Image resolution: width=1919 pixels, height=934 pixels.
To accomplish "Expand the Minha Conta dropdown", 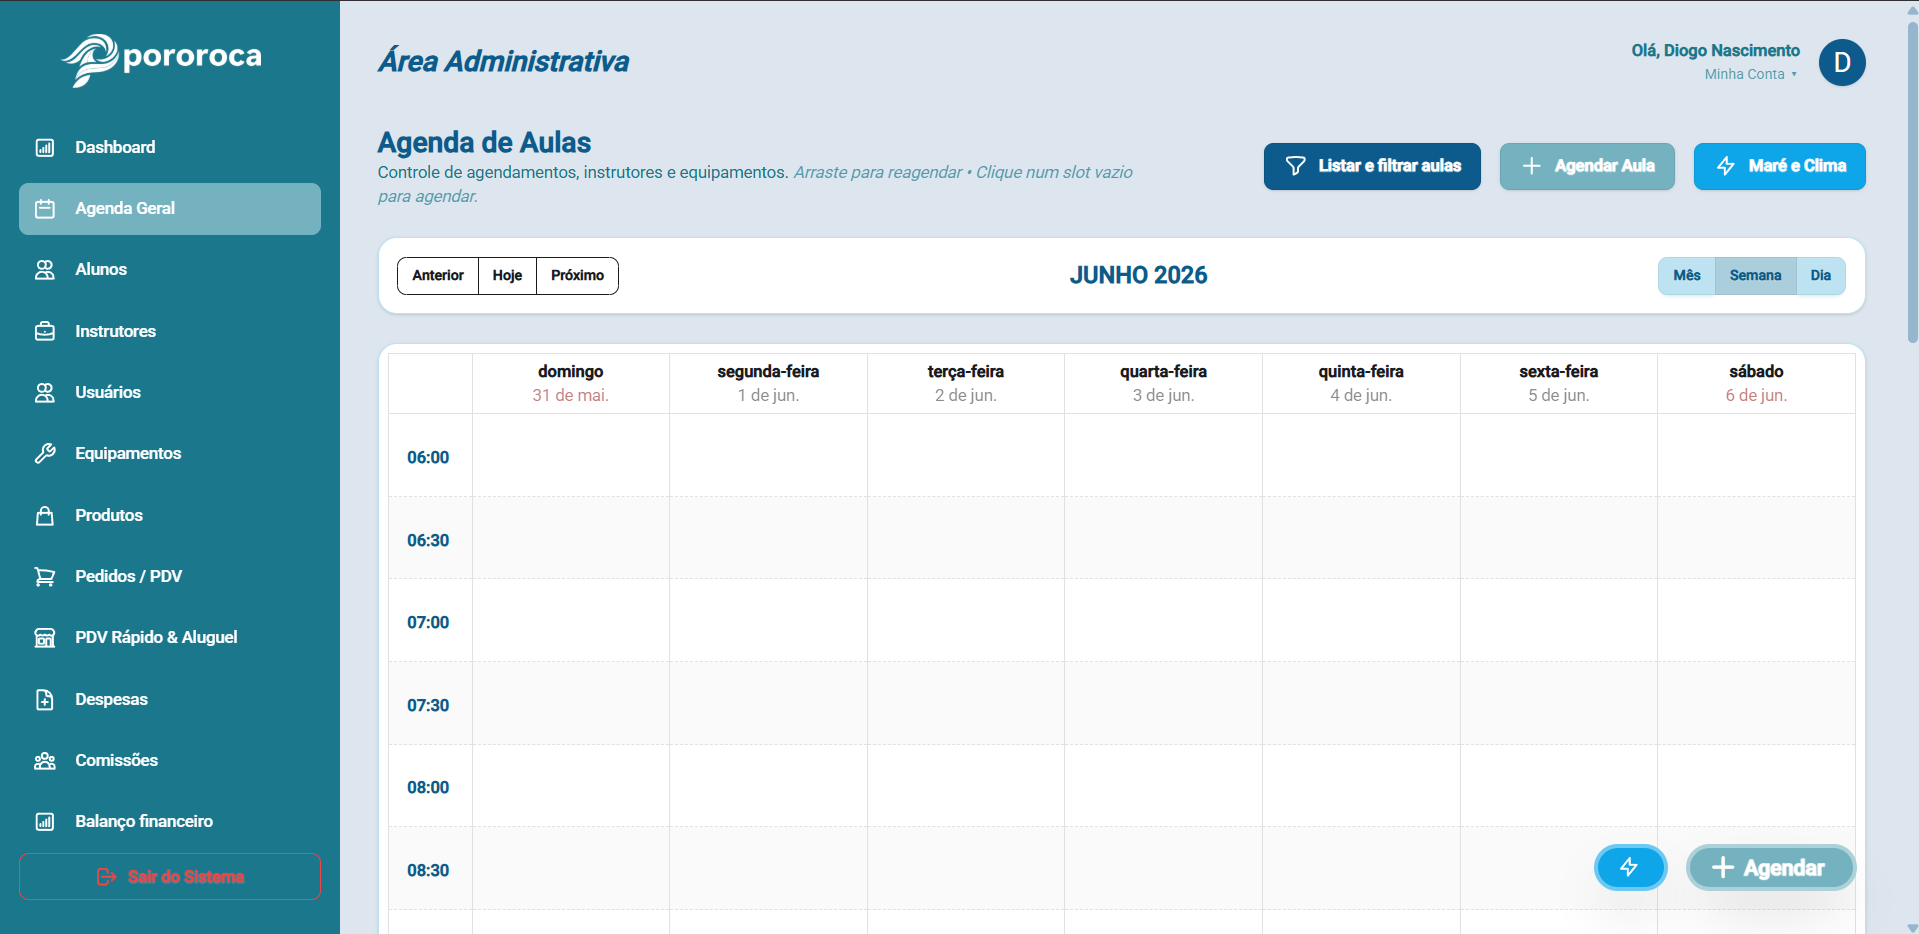I will click(1750, 74).
